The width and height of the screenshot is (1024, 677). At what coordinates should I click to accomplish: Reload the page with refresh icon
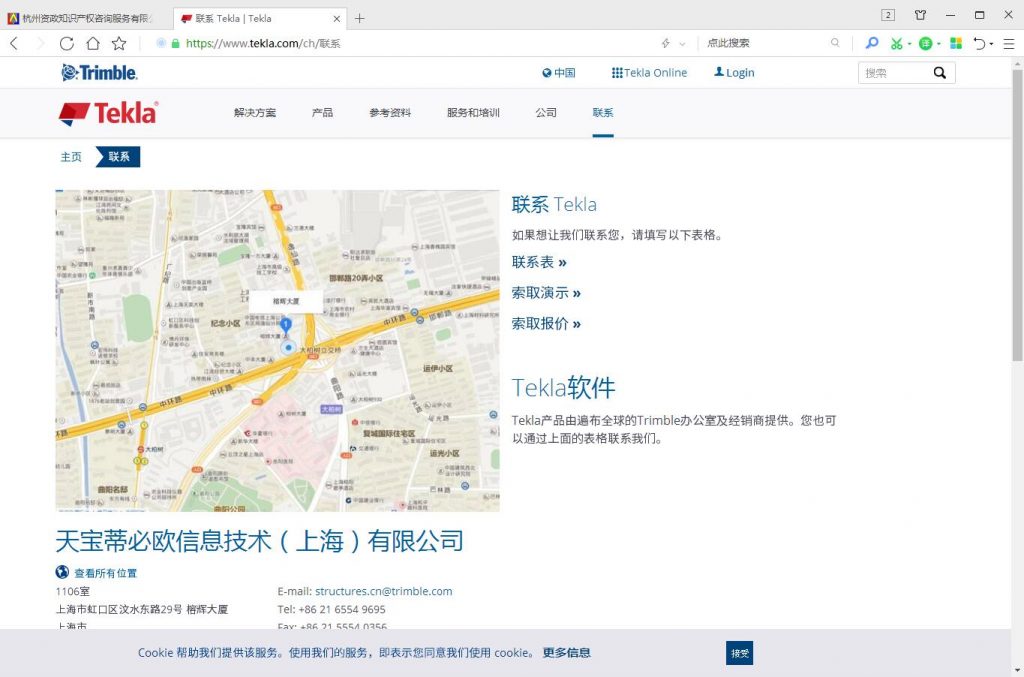pos(67,44)
